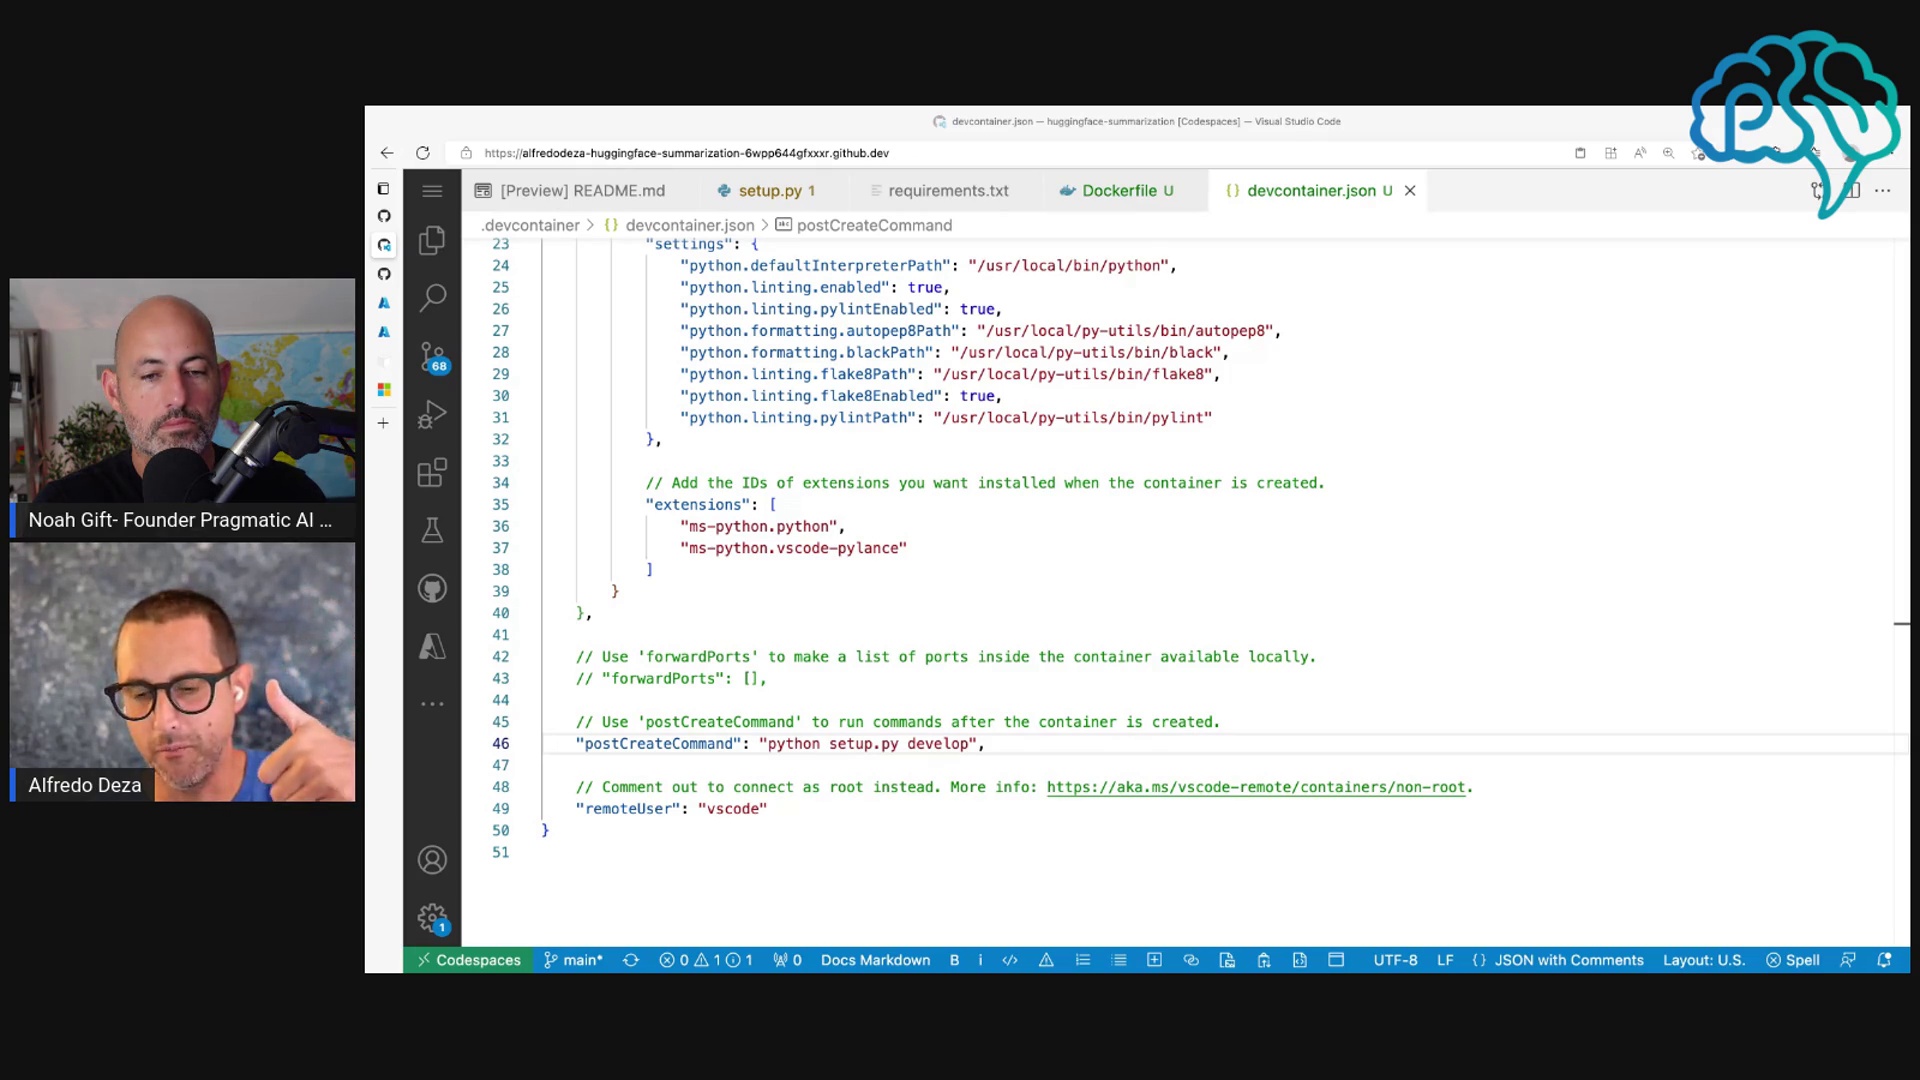
Task: Change end of line sequence LF
Action: tap(1445, 960)
